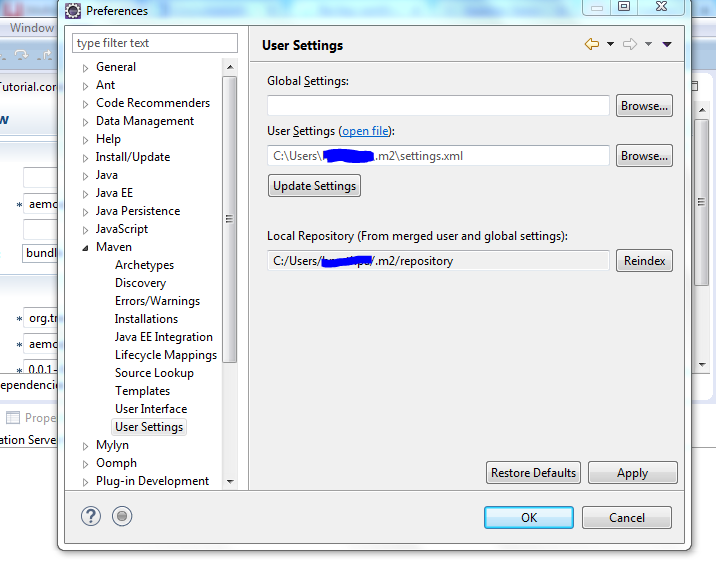716x576 pixels.
Task: Close the Preferences dialog window
Action: [x=661, y=6]
